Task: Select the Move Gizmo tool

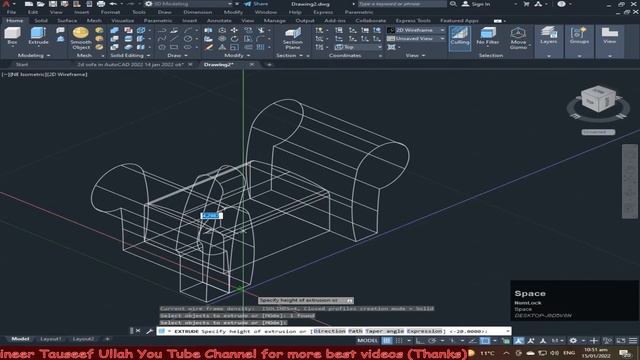Action: click(518, 38)
